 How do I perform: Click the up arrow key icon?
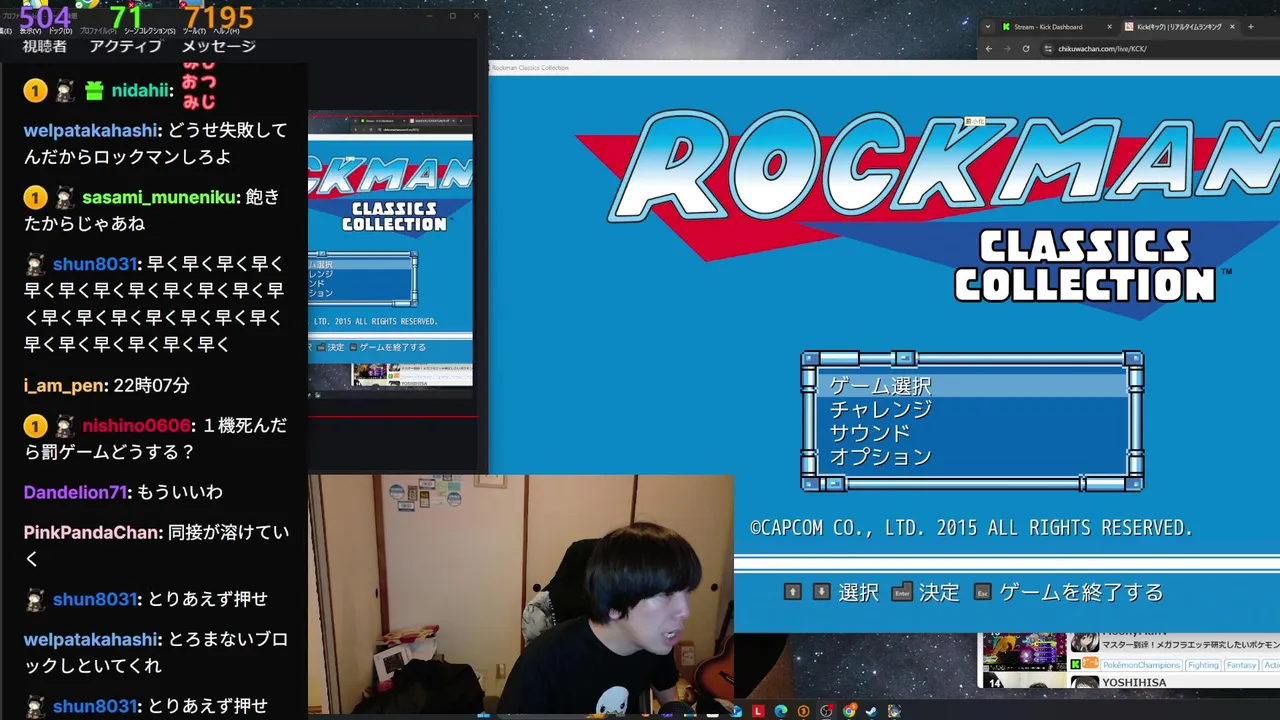coord(793,592)
